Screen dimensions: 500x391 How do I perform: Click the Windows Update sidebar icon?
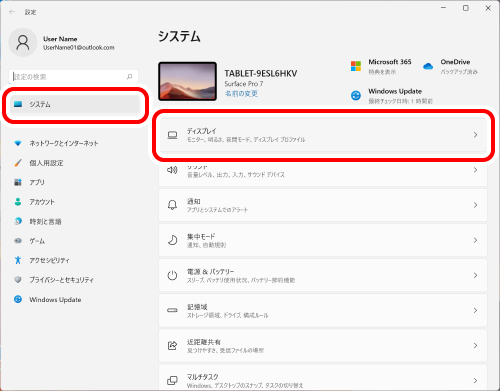[18, 299]
